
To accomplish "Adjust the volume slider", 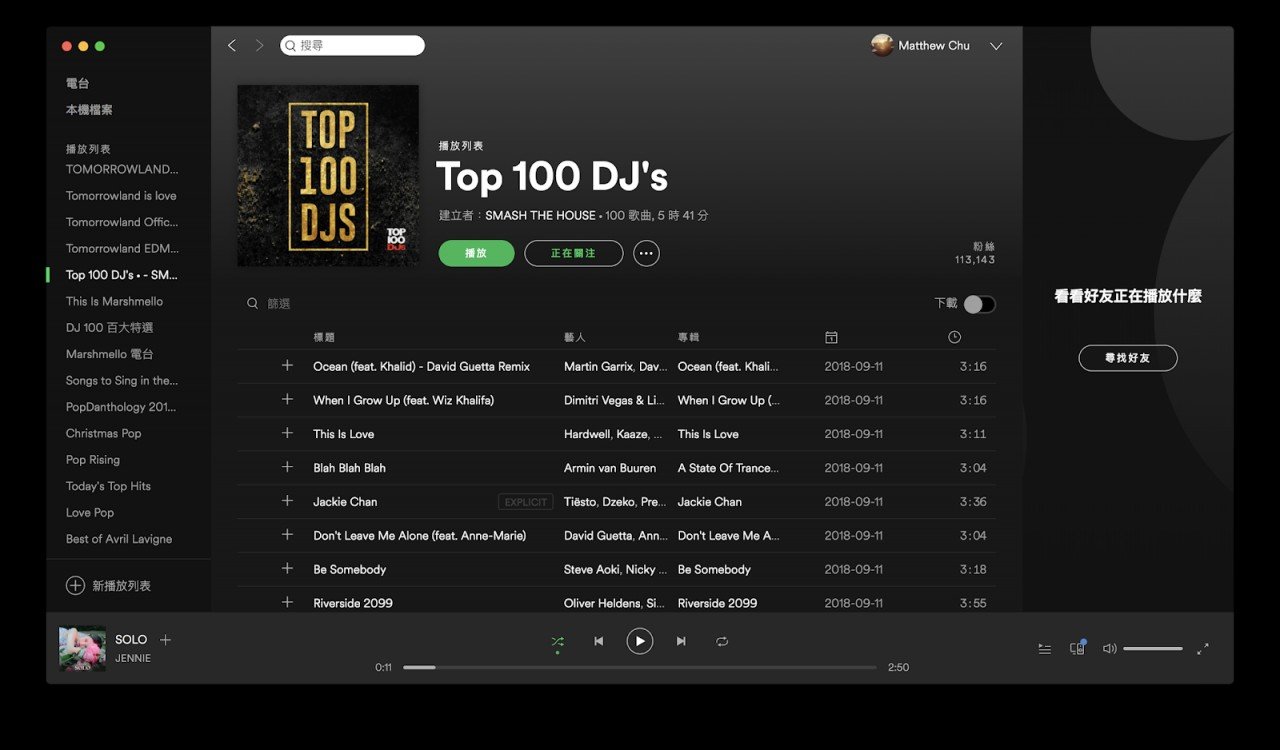I will click(1153, 649).
